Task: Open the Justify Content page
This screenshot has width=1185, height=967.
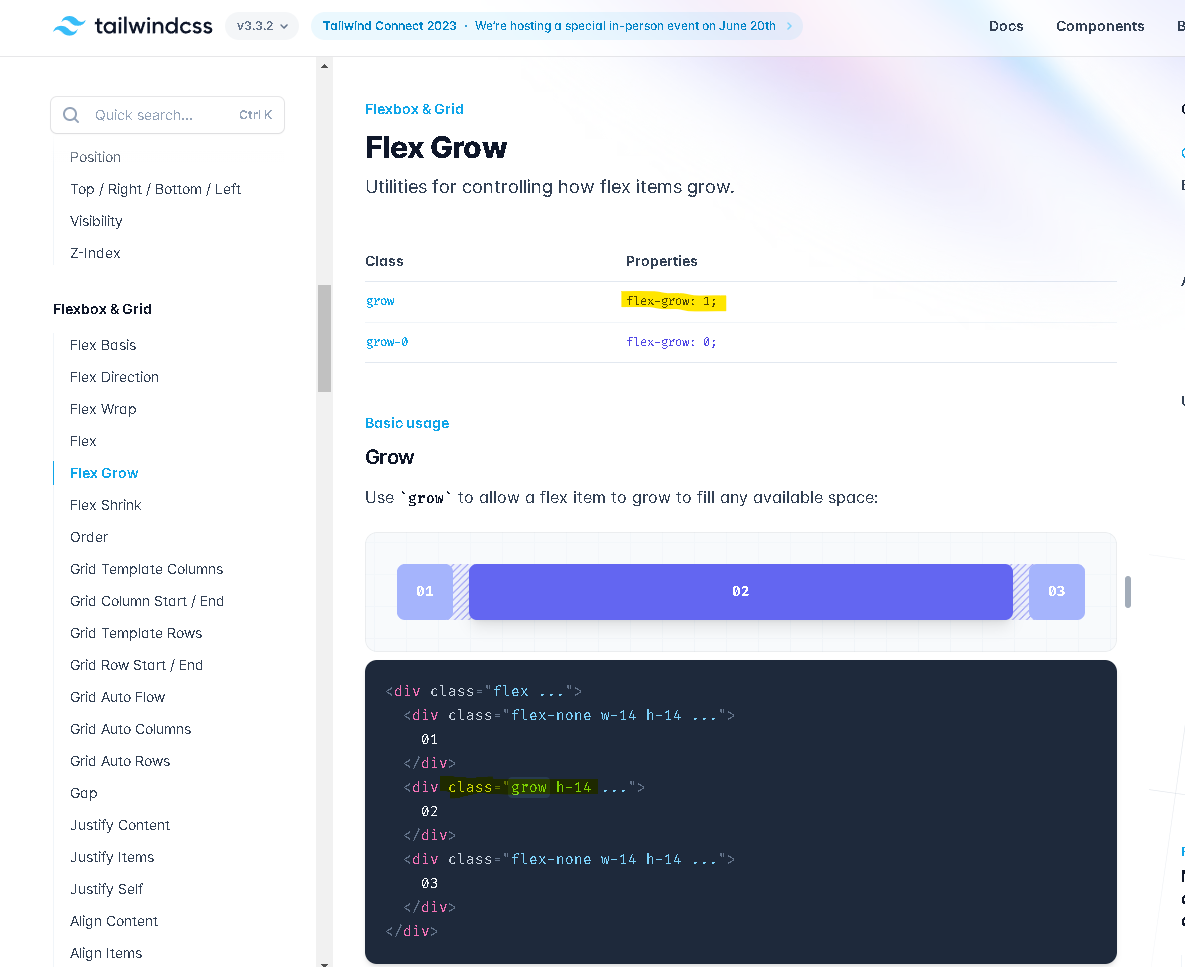Action: click(119, 825)
